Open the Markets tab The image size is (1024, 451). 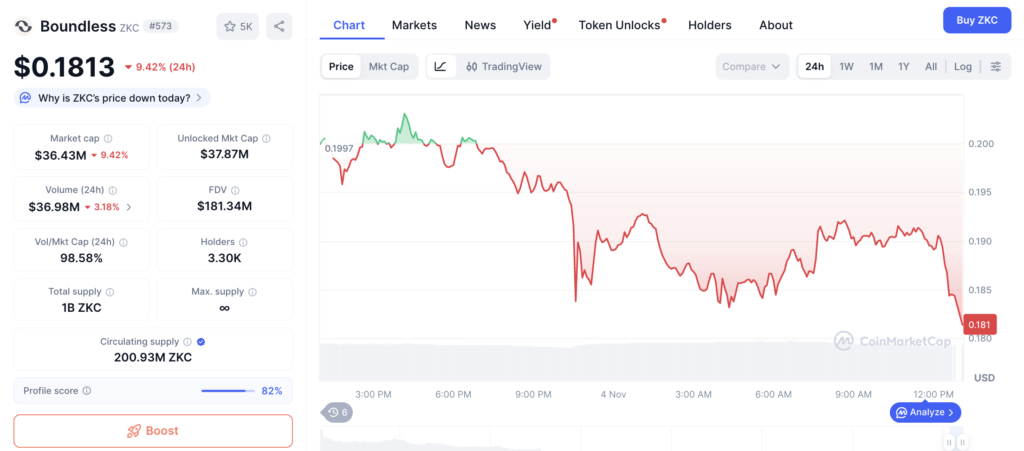click(x=414, y=25)
